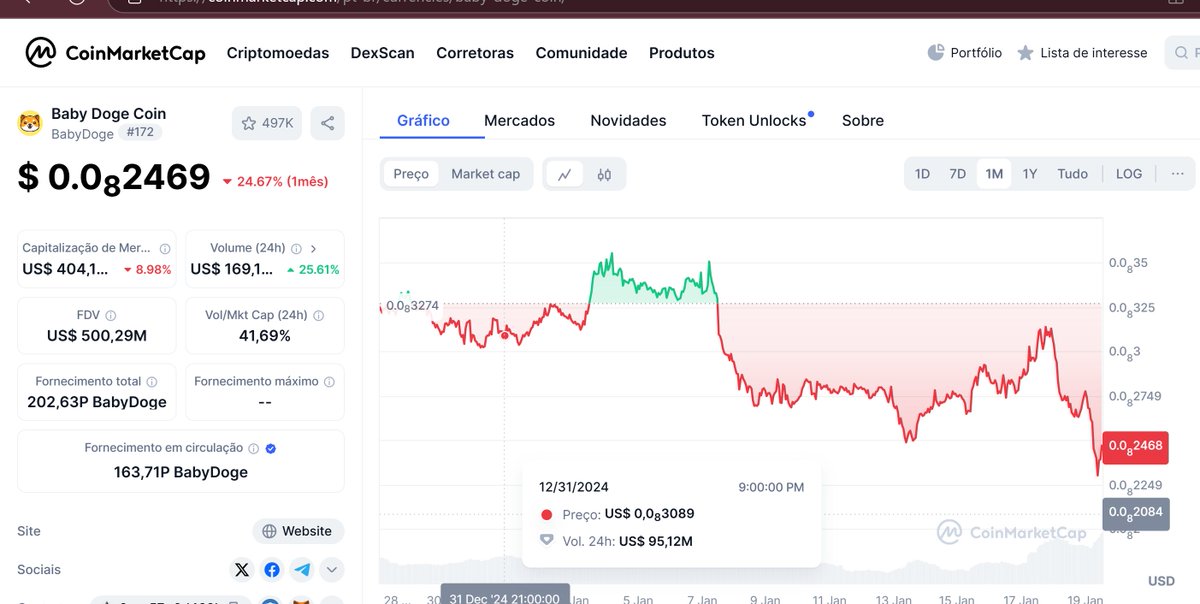Screen dimensions: 1200x604
Task: Open the Telegram social link
Action: click(x=302, y=570)
